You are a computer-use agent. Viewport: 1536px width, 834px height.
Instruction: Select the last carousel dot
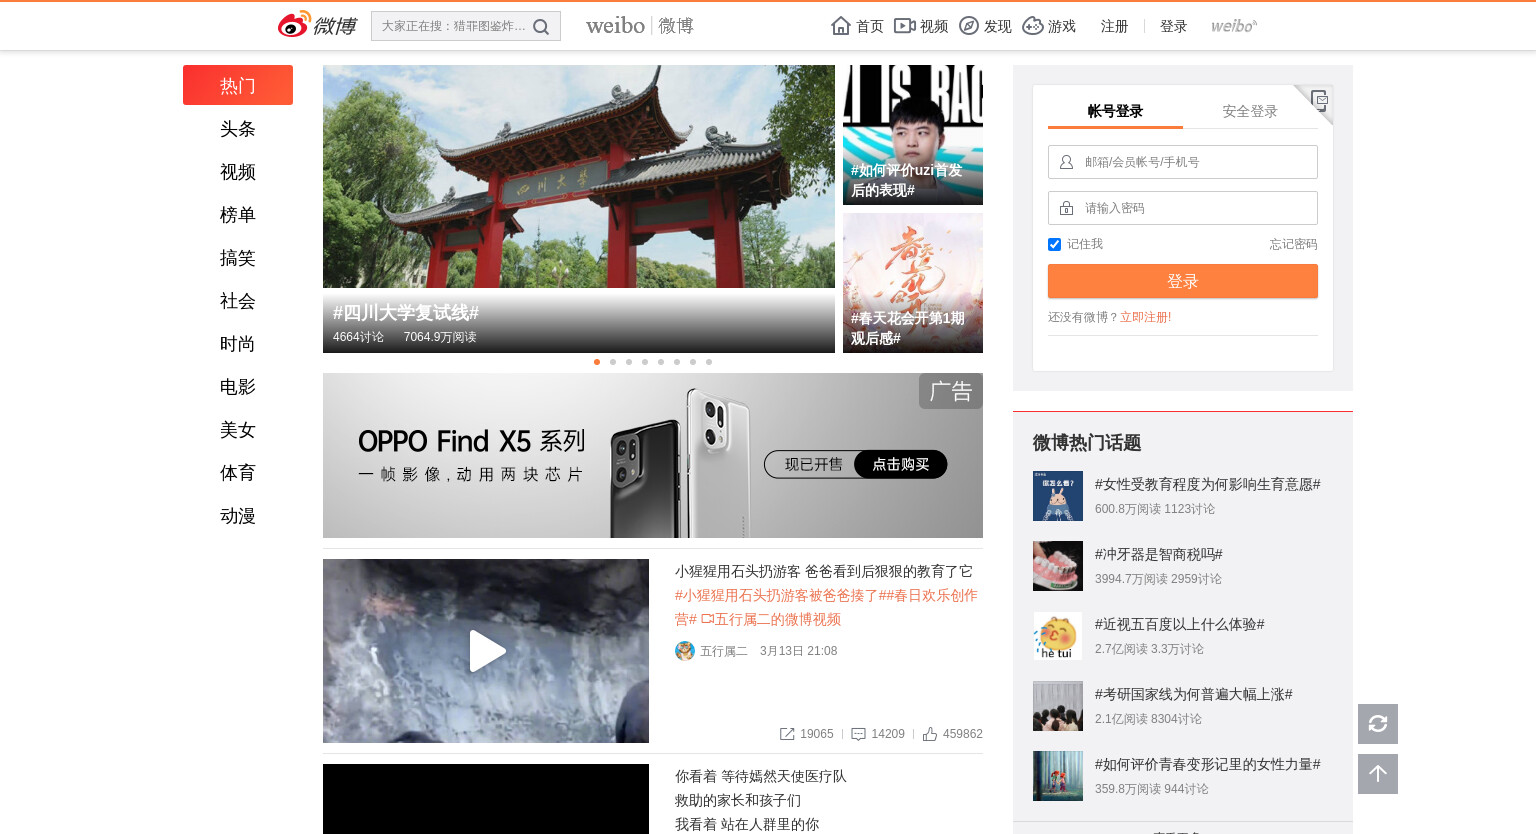tap(709, 362)
